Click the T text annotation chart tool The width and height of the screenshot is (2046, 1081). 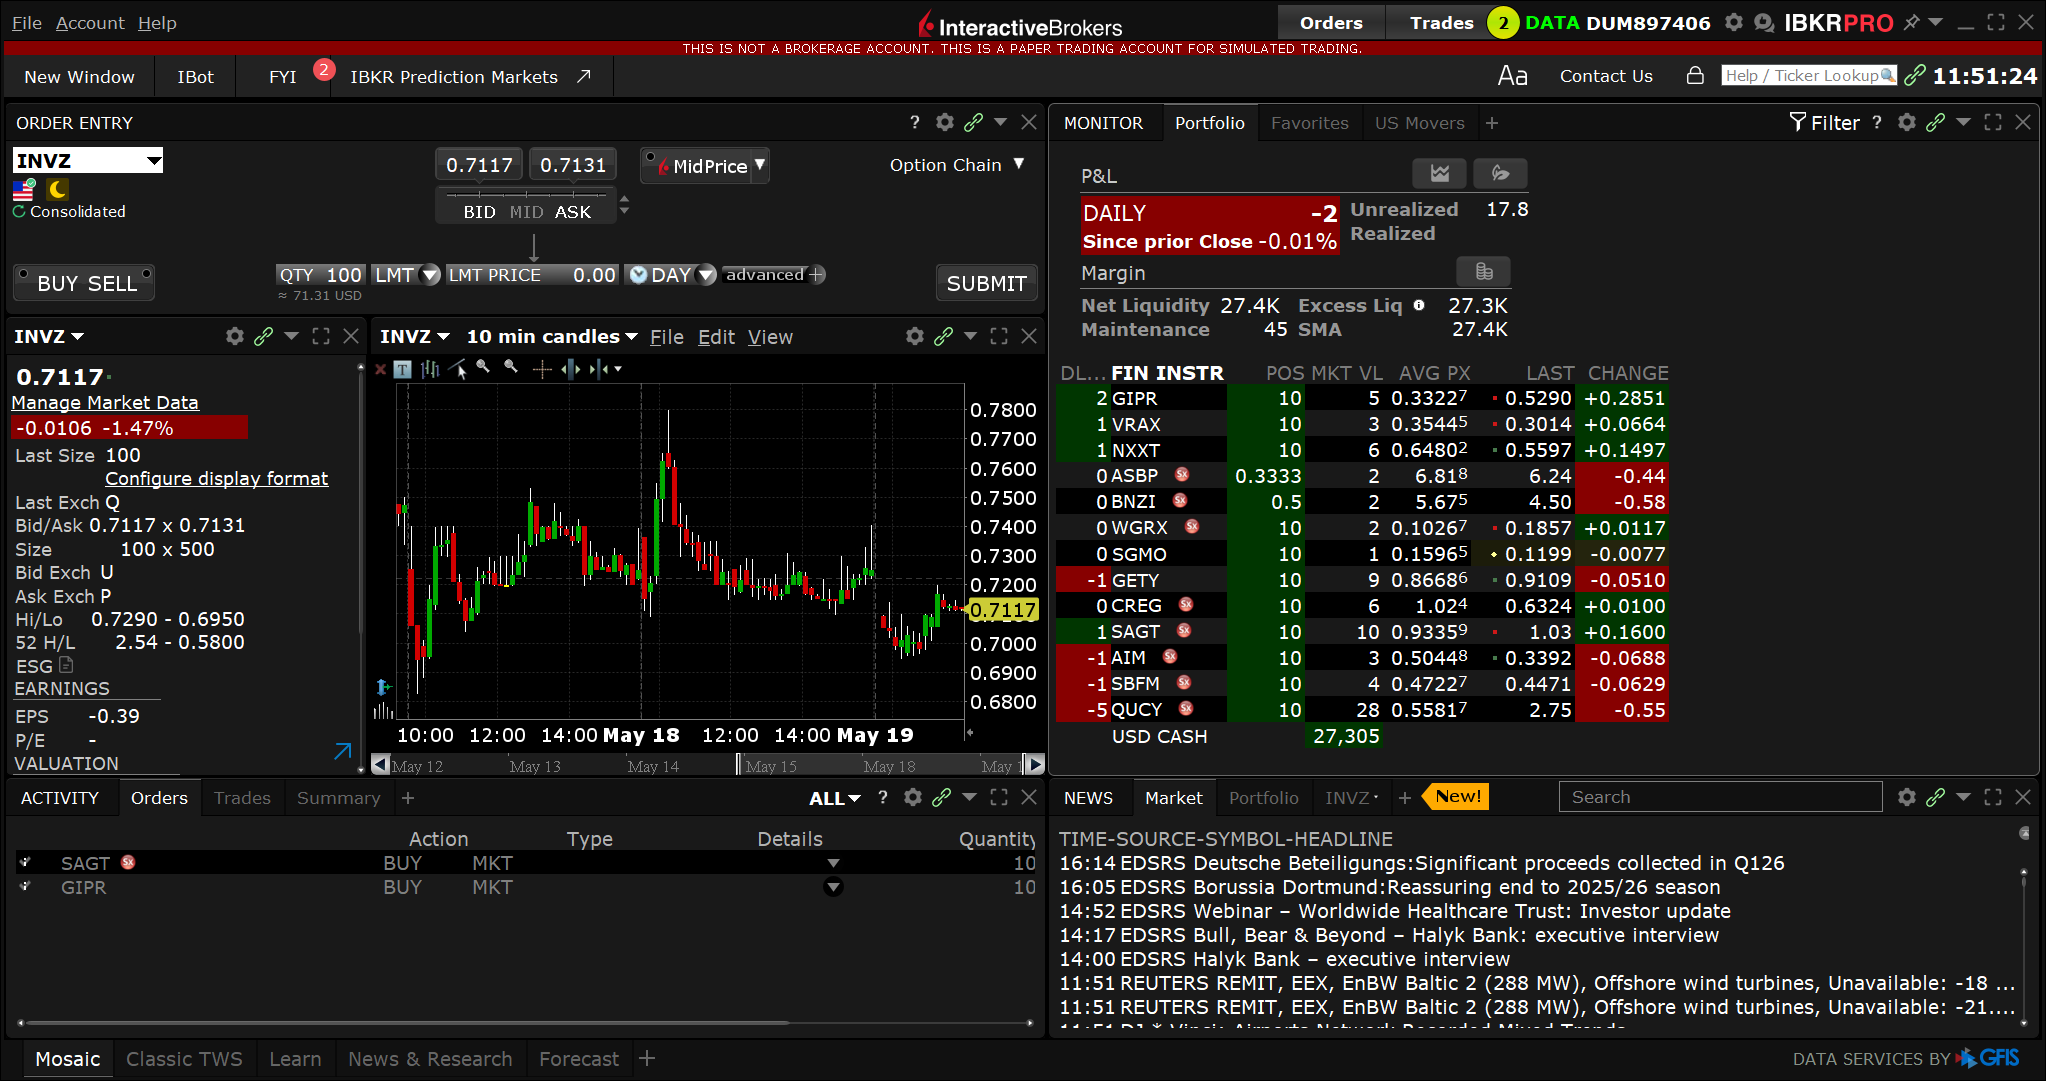point(402,369)
